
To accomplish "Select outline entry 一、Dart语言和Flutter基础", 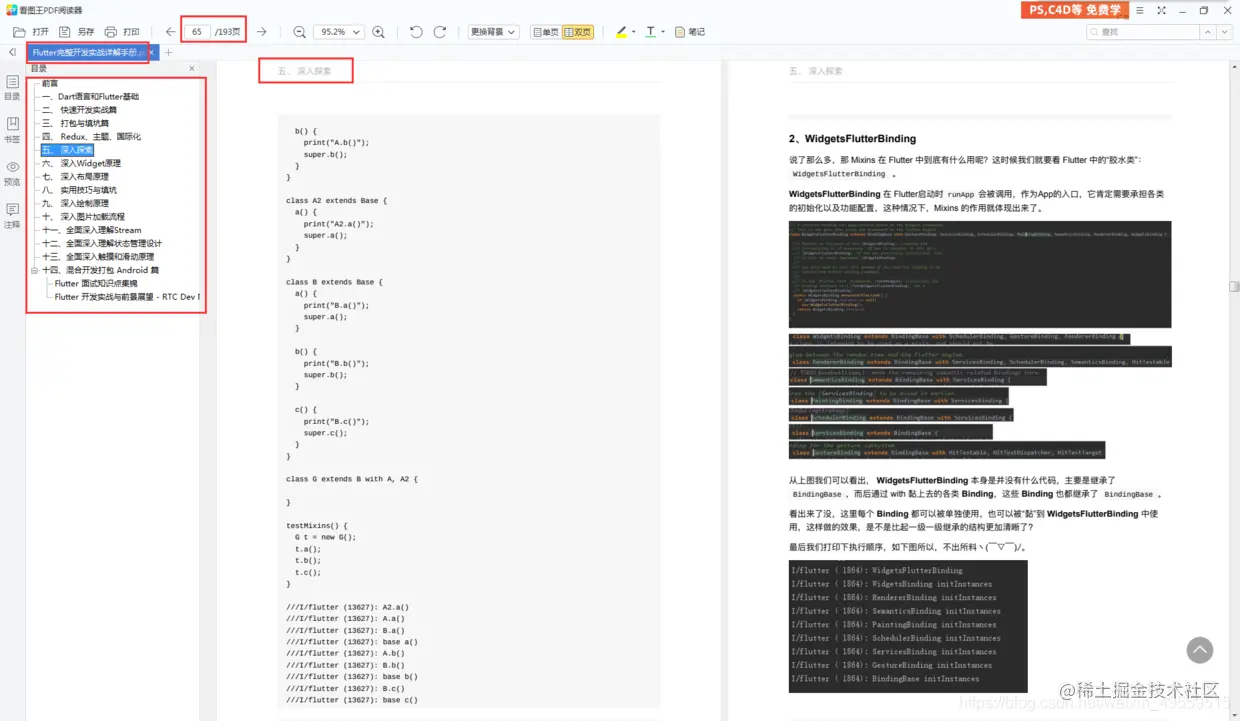I will click(90, 97).
